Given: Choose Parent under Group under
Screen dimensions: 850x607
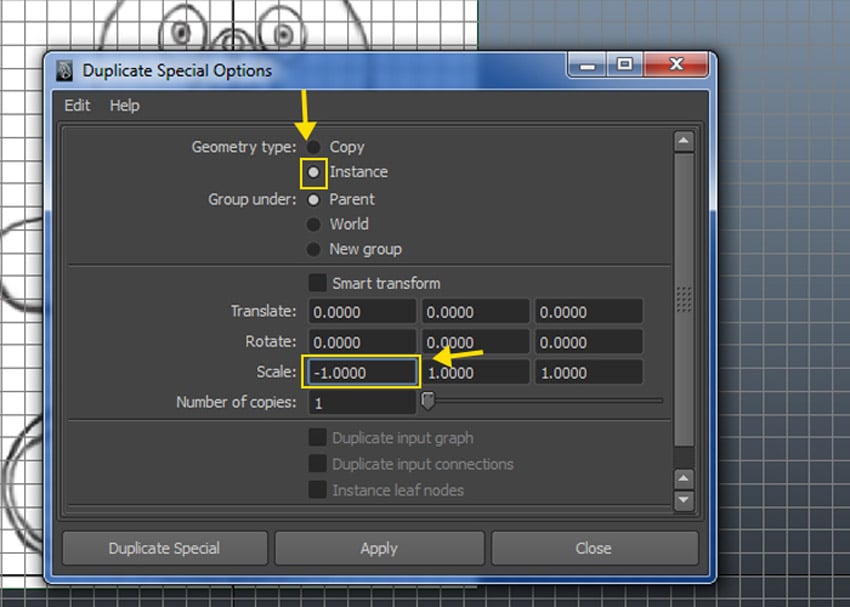Looking at the screenshot, I should coord(313,199).
